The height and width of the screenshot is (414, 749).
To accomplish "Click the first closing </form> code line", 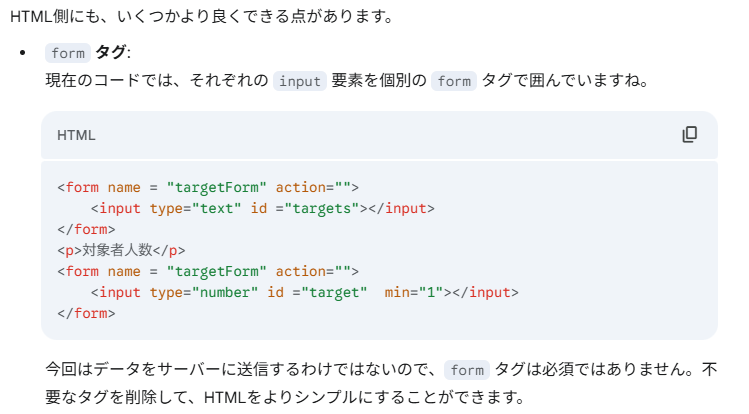I will coord(86,229).
